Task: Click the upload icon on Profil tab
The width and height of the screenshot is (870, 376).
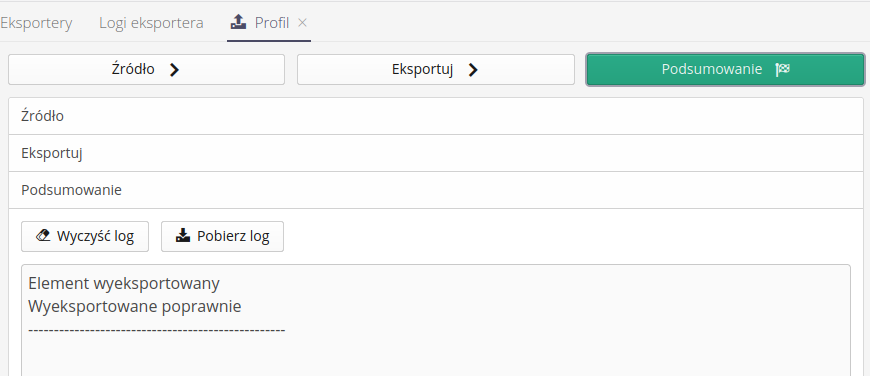Action: coord(238,22)
